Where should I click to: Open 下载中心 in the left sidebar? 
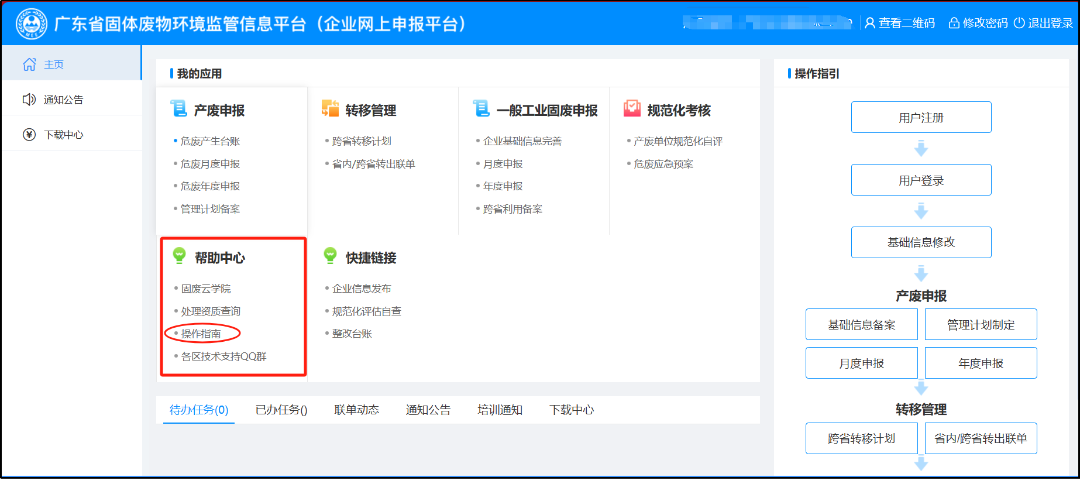click(71, 134)
